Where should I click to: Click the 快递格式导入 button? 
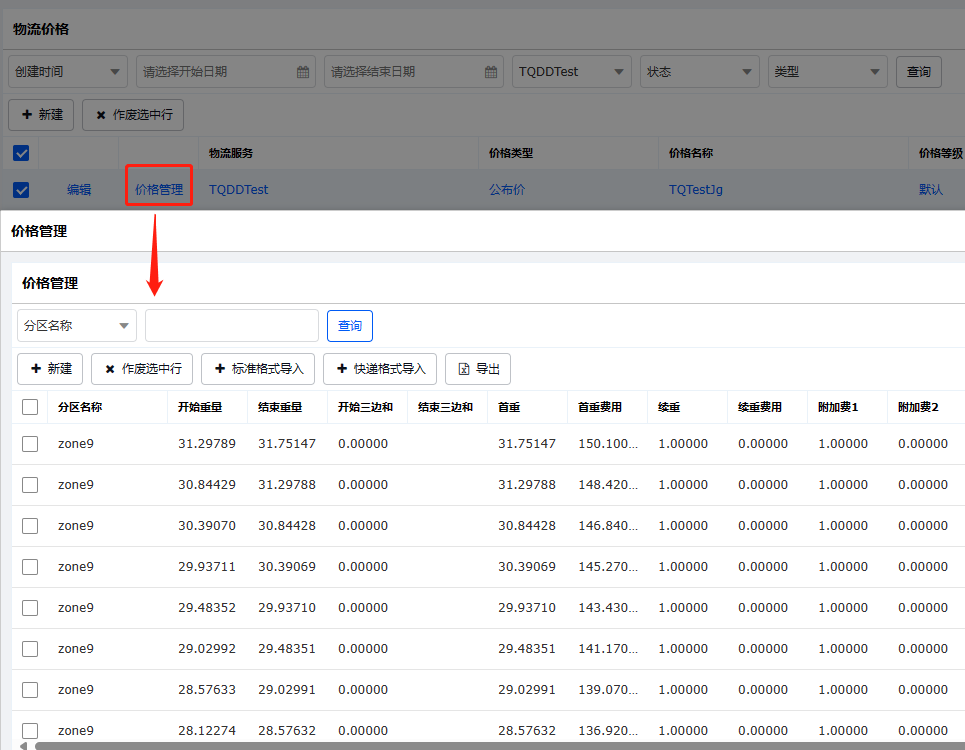coord(380,369)
